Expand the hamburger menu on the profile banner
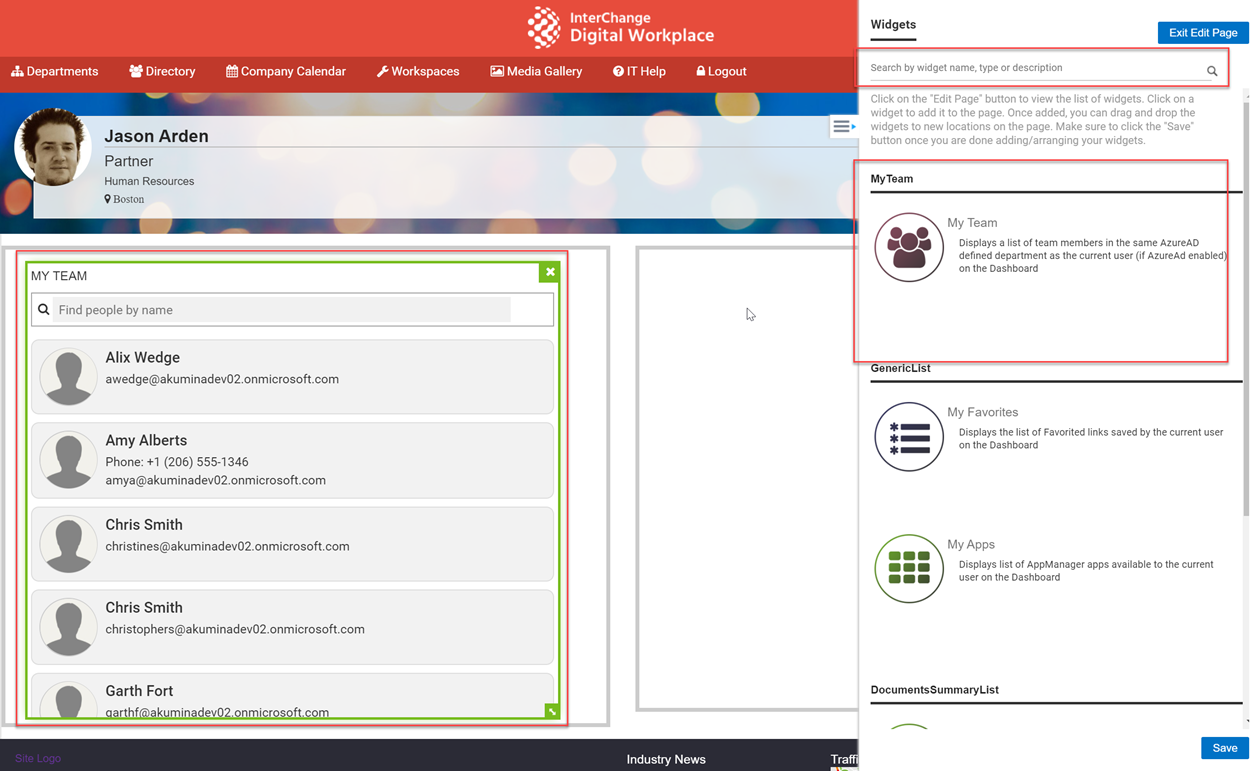Image resolution: width=1260 pixels, height=771 pixels. click(x=843, y=126)
